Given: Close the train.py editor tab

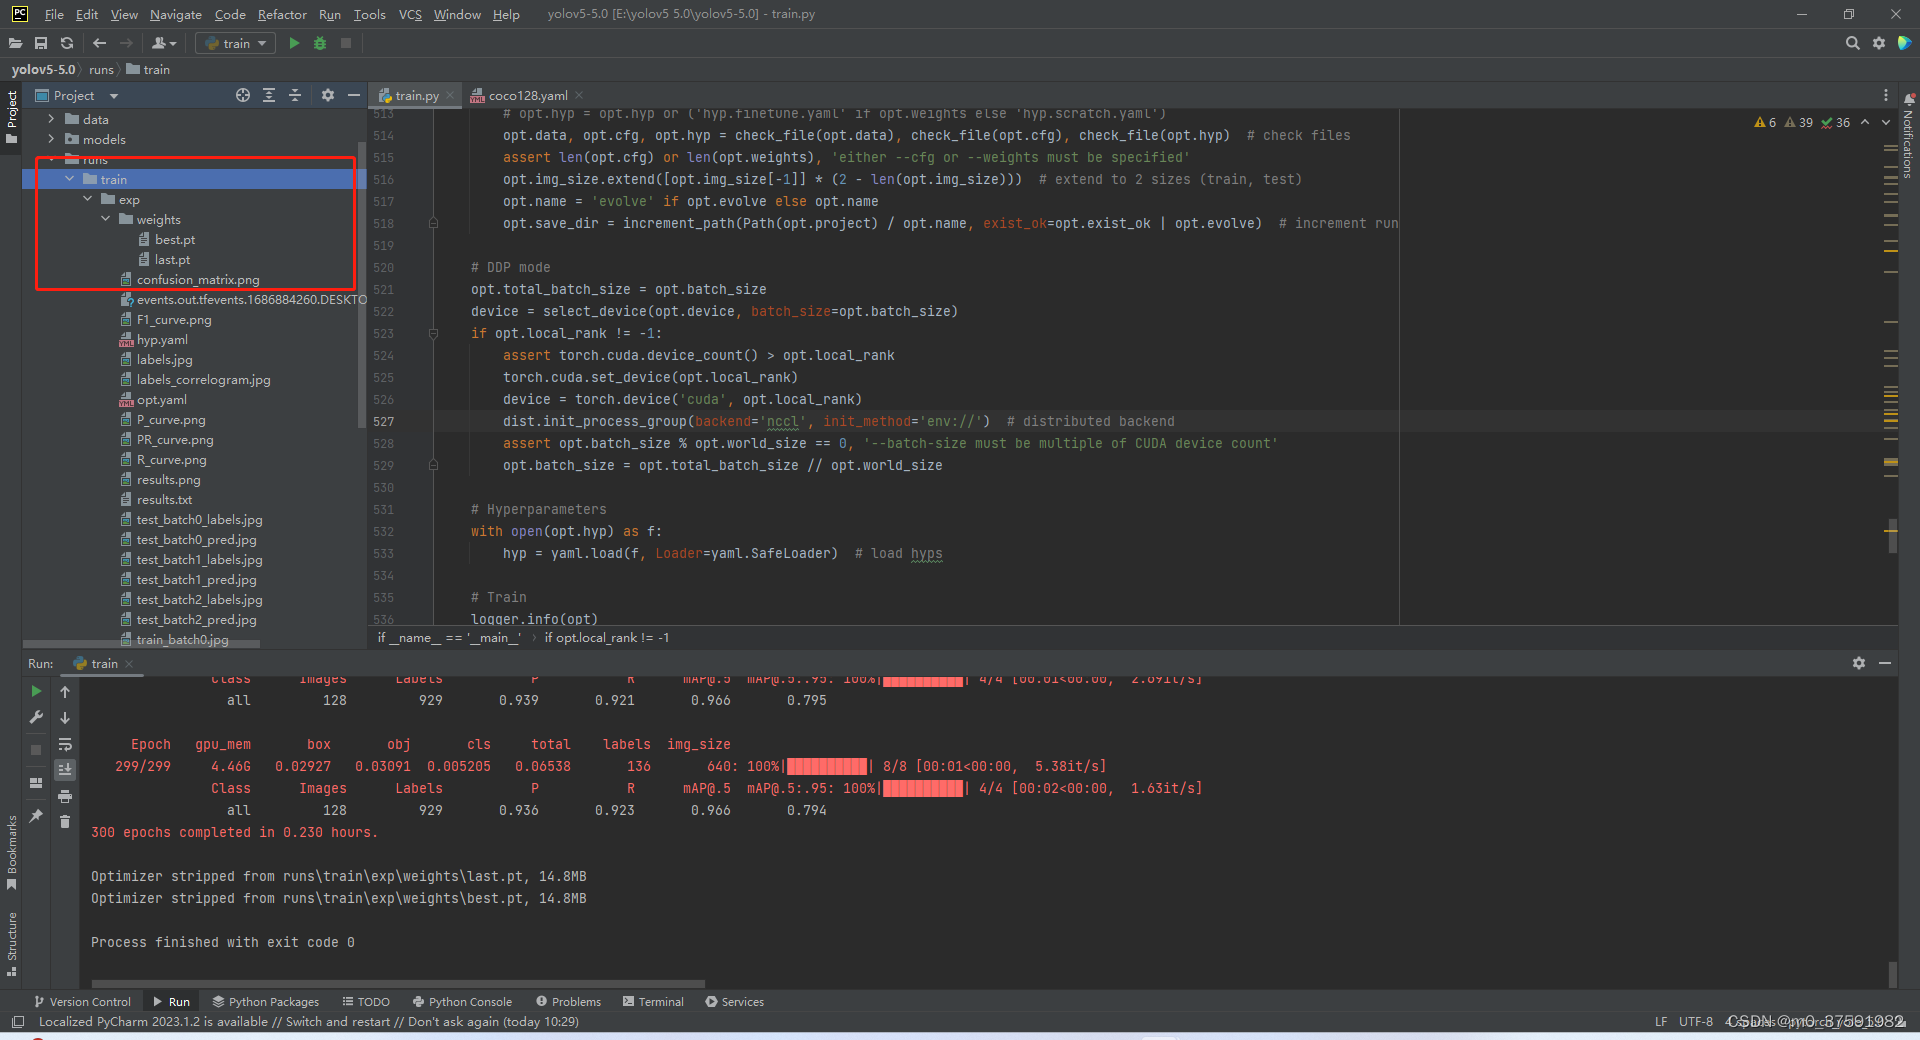Looking at the screenshot, I should point(450,95).
